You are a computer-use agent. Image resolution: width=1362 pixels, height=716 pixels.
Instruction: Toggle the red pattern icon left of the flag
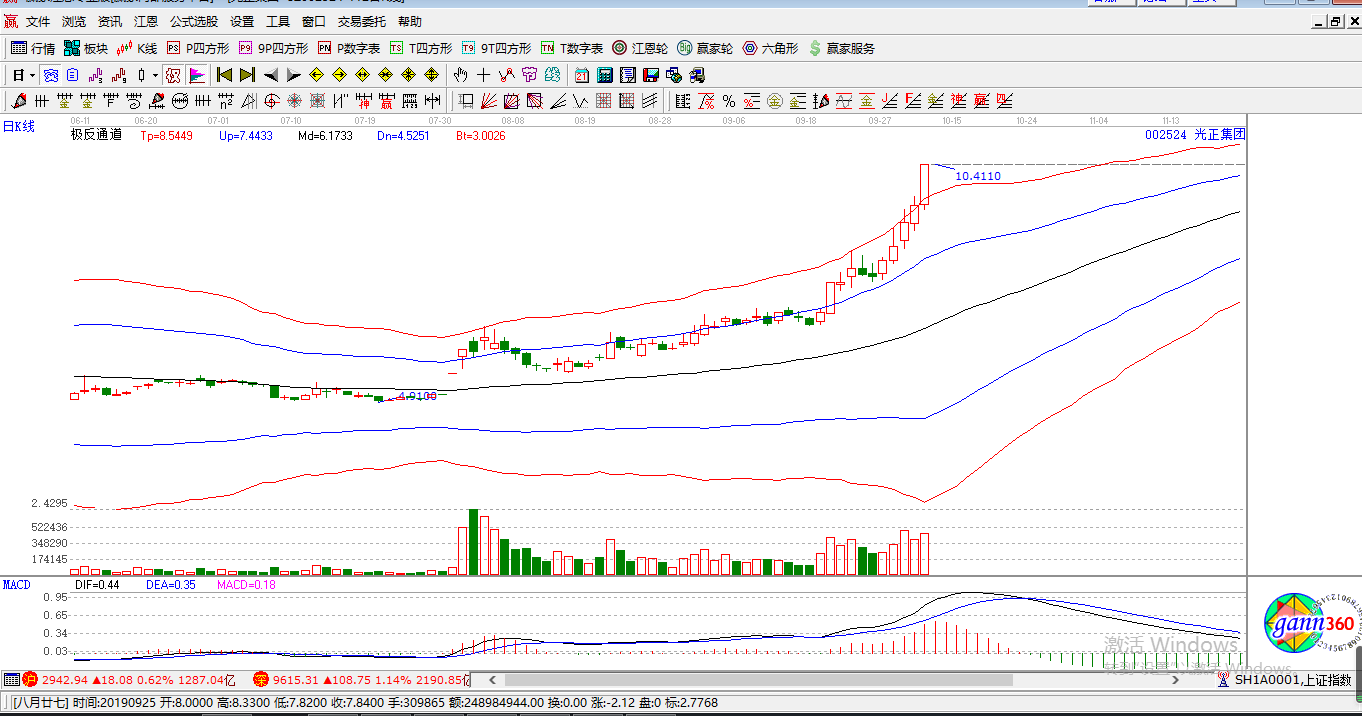[x=173, y=75]
